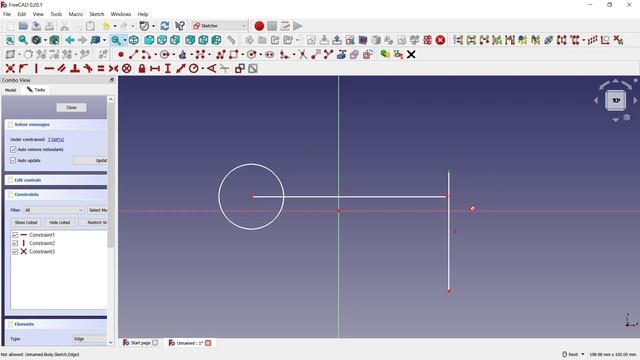
Task: Constrain distance with diagonal arrow tool
Action: click(181, 68)
